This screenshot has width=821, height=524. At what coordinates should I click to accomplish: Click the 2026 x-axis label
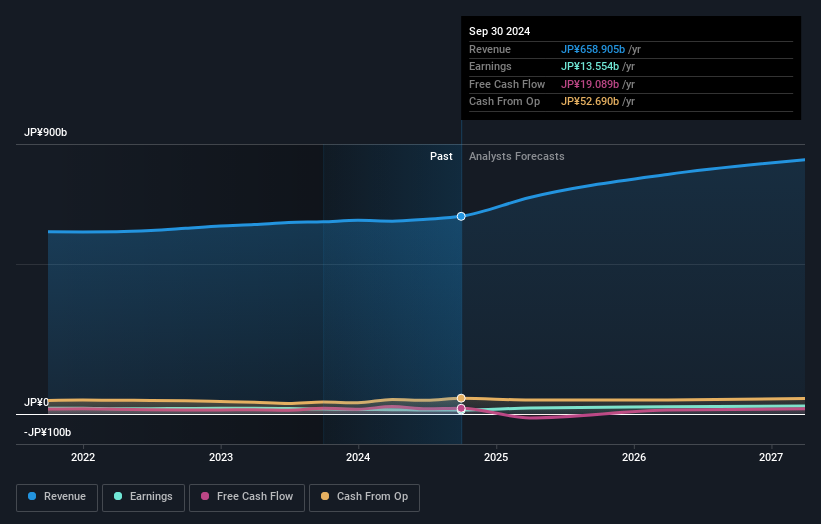point(634,457)
